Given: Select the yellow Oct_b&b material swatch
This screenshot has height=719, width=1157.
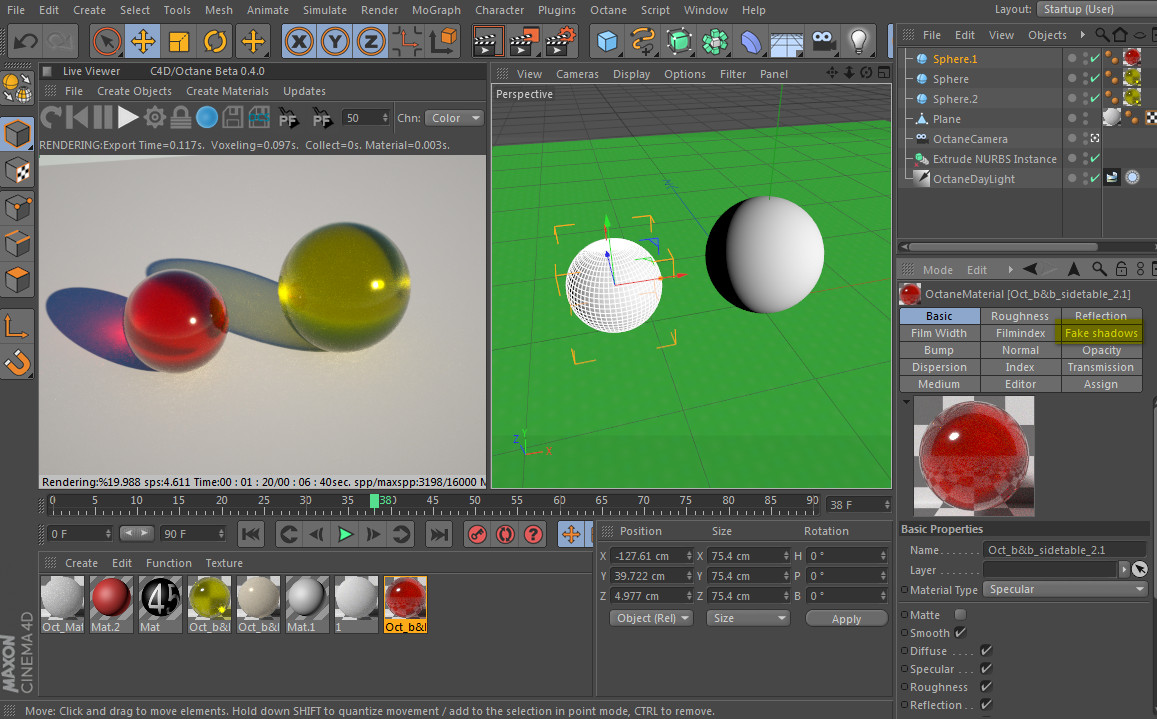Looking at the screenshot, I should click(210, 605).
